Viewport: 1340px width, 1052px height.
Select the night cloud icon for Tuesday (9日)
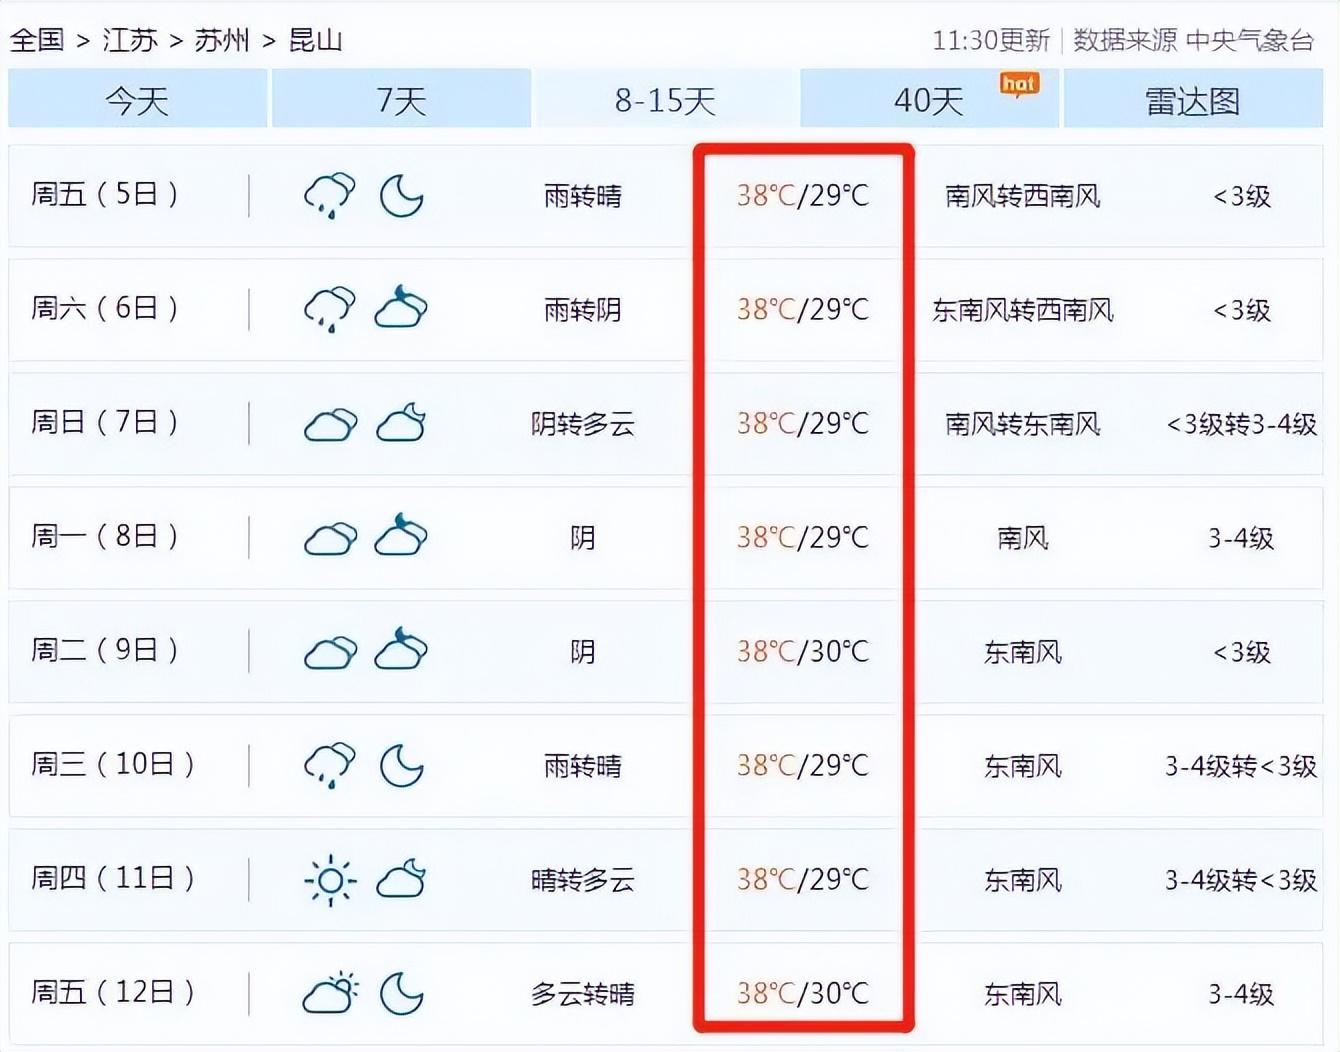click(x=399, y=650)
